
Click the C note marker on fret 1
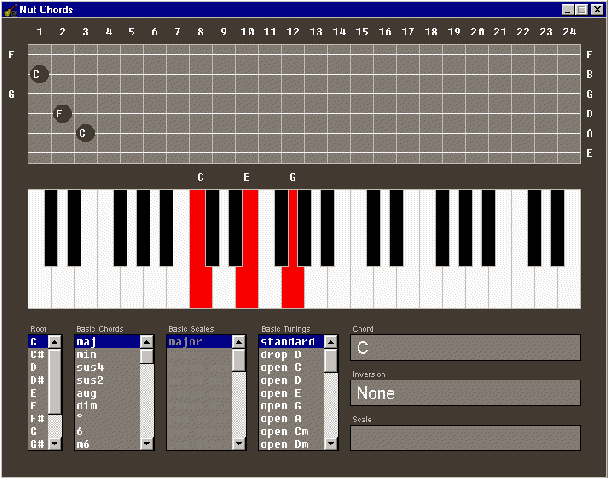click(38, 74)
